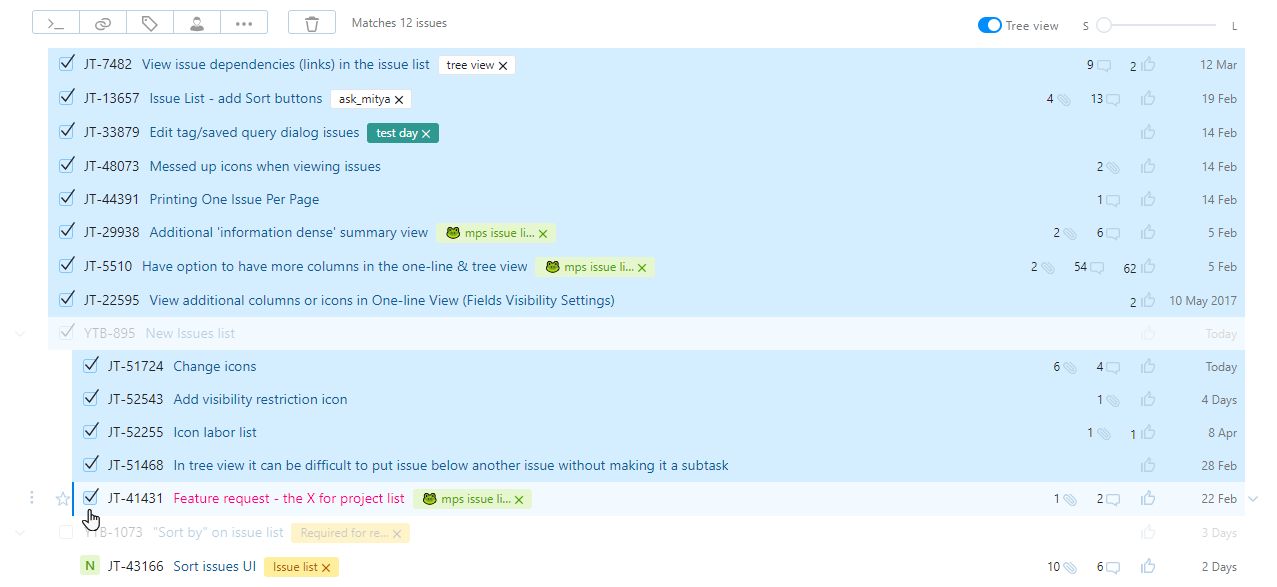Remove the 'test day' tag
Viewport: 1277px width, 587px height.
(x=426, y=134)
